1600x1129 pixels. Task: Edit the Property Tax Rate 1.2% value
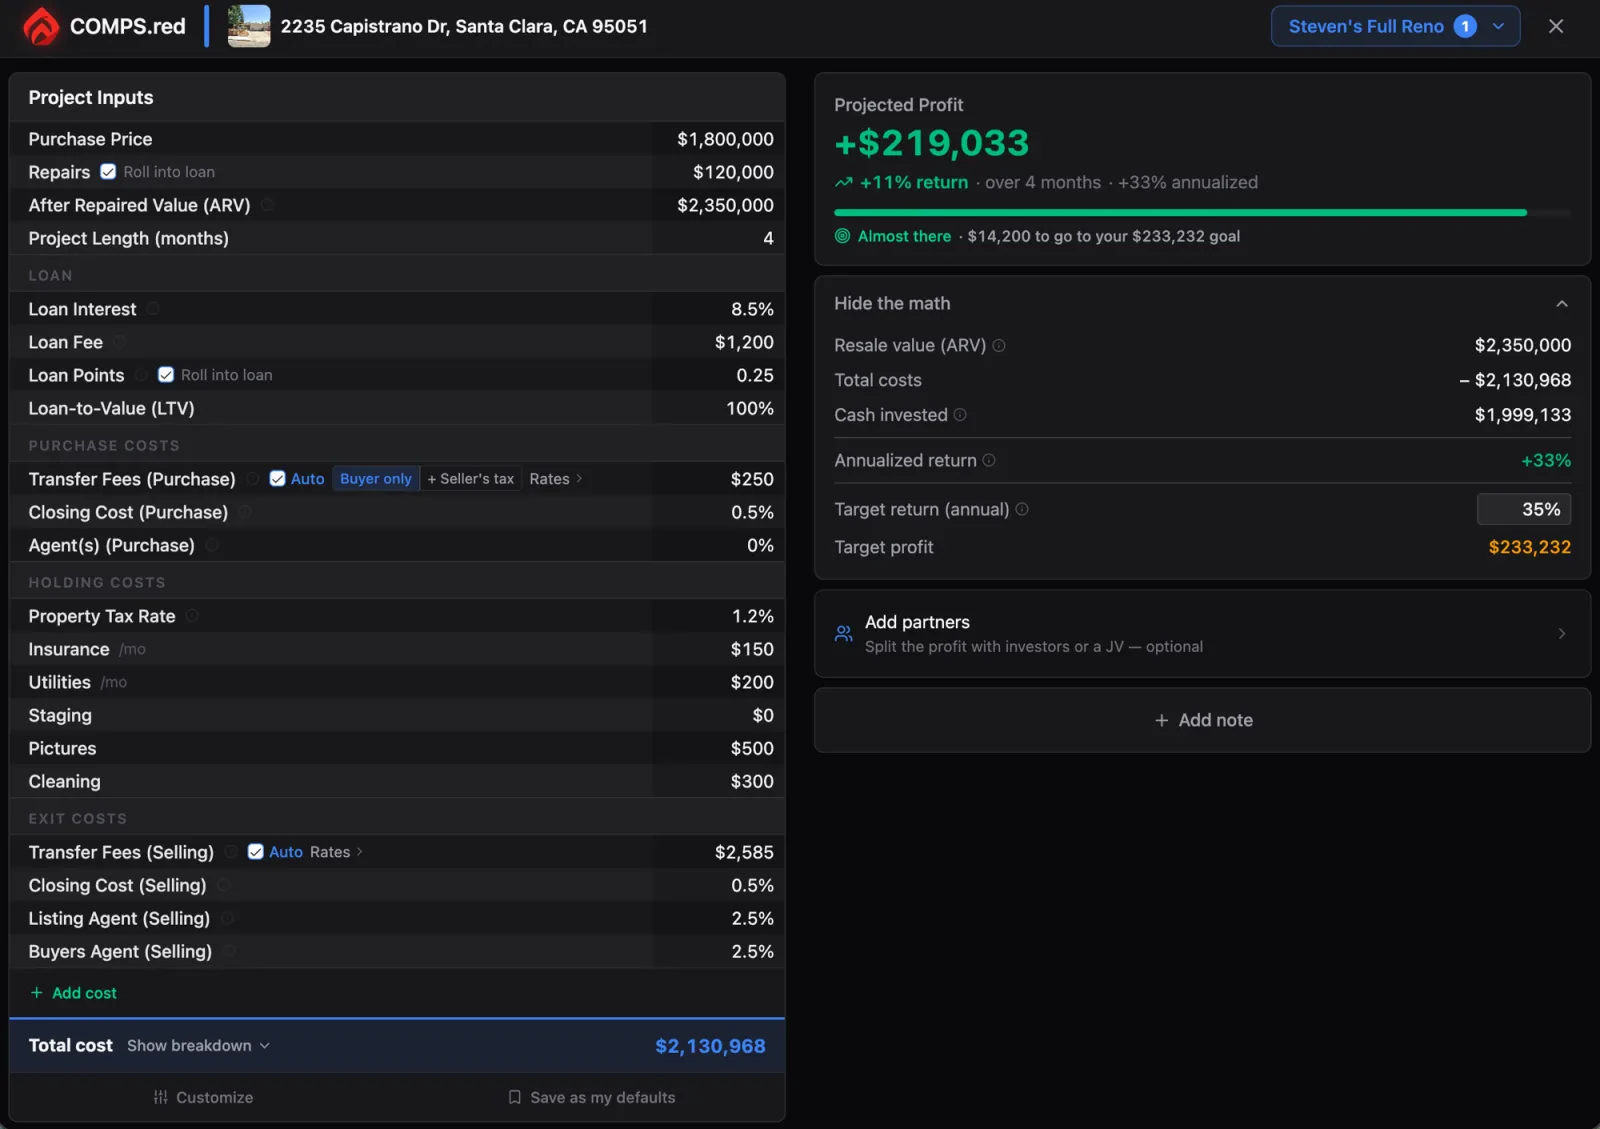(719, 616)
